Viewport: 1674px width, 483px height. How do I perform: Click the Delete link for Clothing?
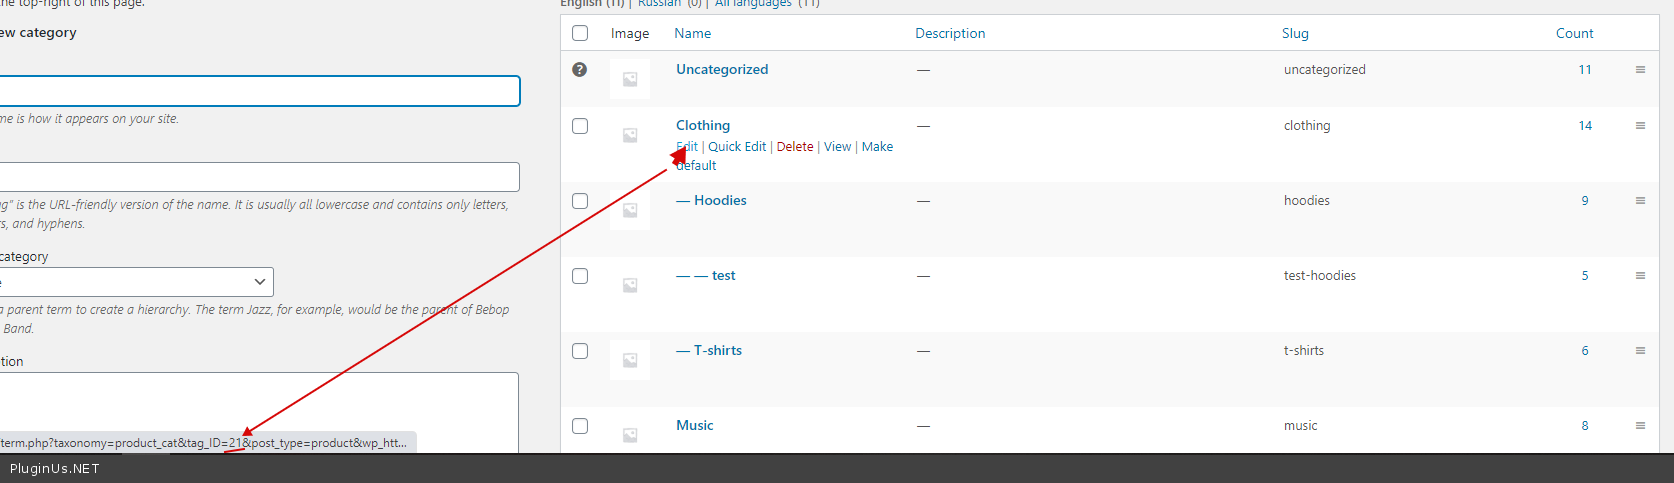[x=795, y=147]
